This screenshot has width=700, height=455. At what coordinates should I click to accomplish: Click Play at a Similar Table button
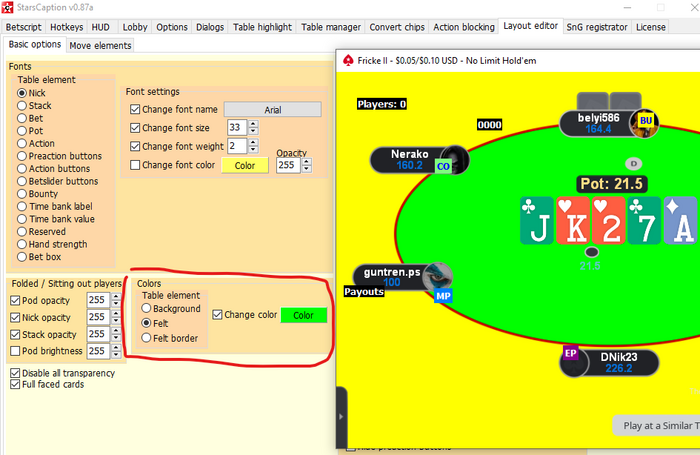point(656,426)
